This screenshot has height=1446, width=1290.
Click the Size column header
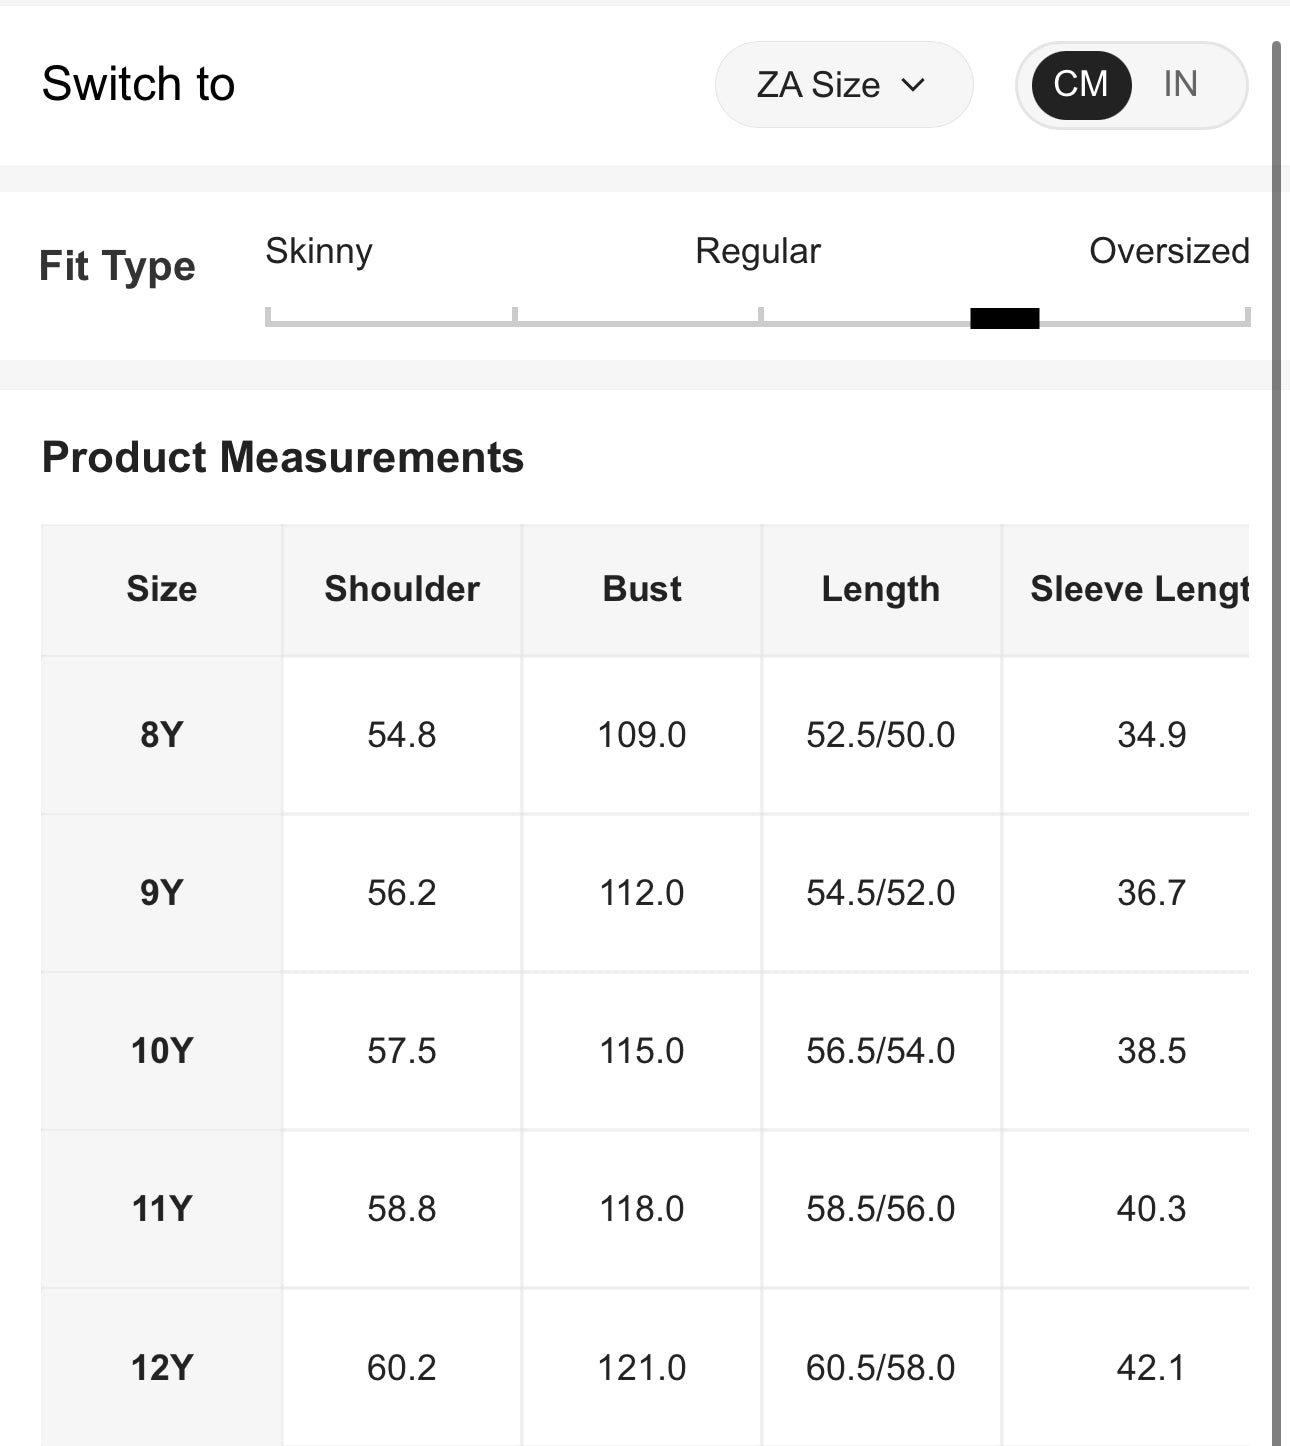(x=161, y=589)
